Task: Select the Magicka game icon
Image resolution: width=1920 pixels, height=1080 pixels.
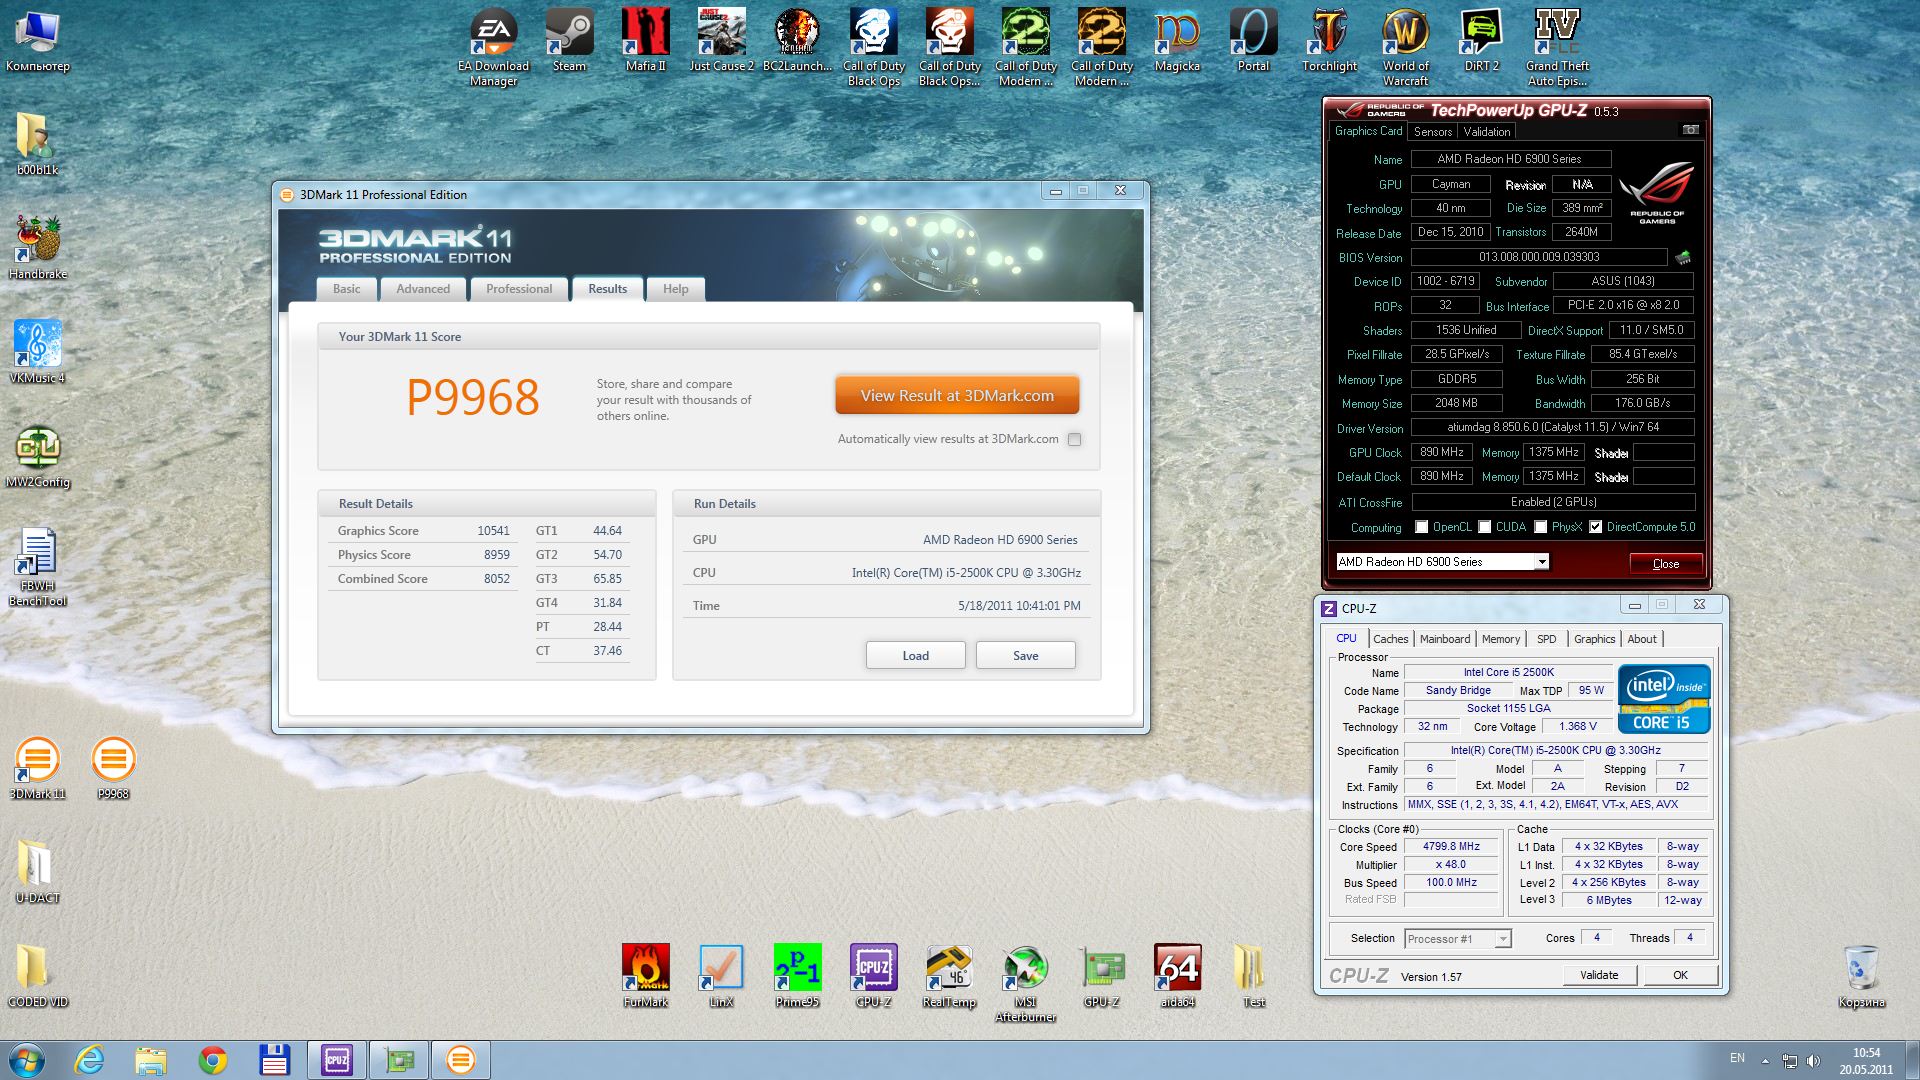Action: pyautogui.click(x=1177, y=40)
